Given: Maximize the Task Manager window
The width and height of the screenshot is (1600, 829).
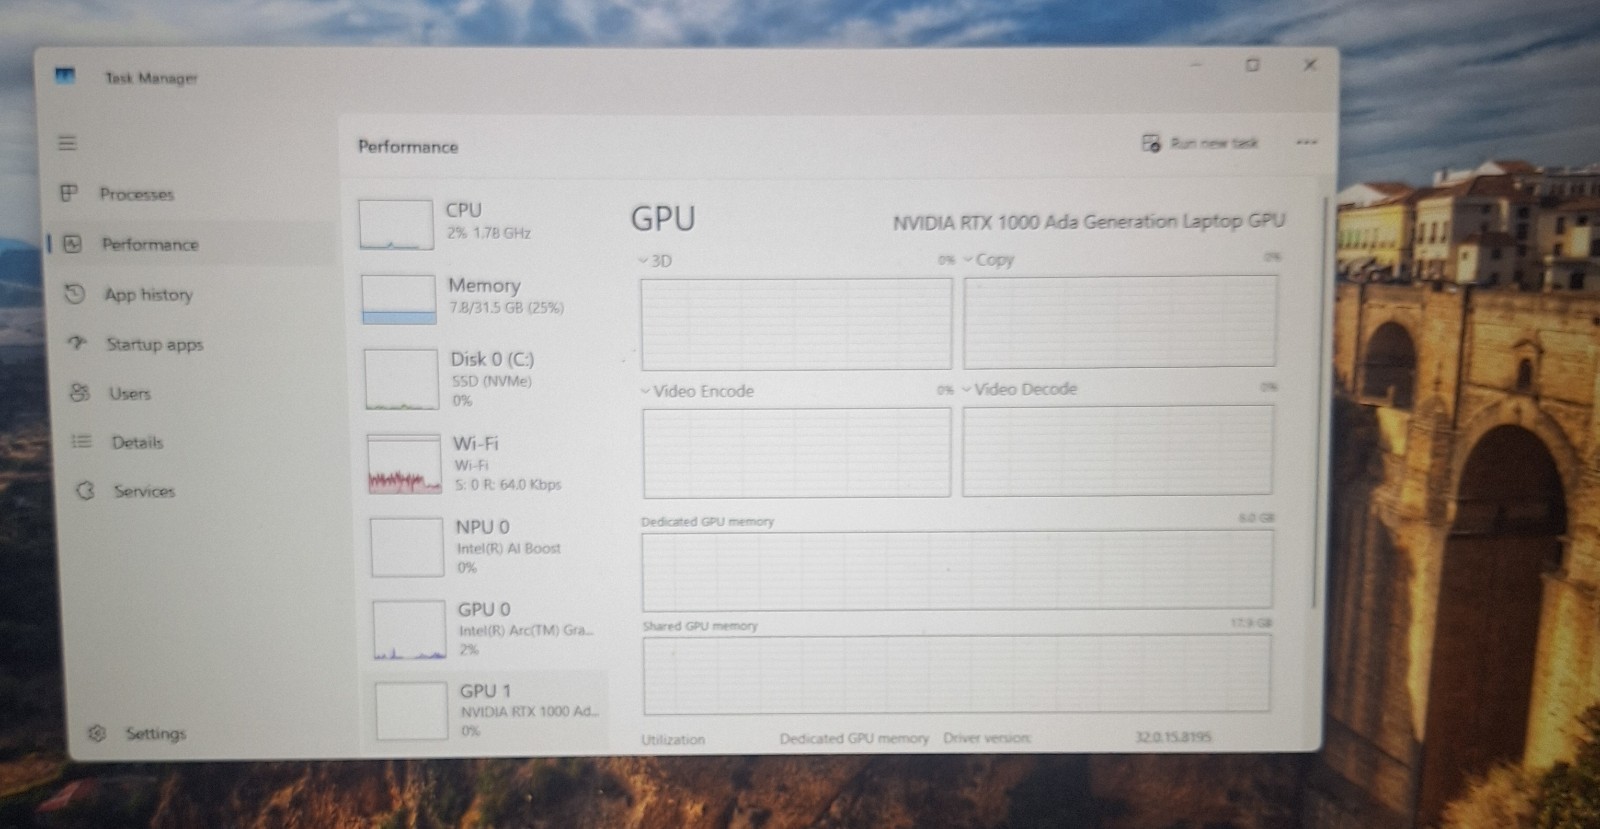Looking at the screenshot, I should (x=1252, y=65).
